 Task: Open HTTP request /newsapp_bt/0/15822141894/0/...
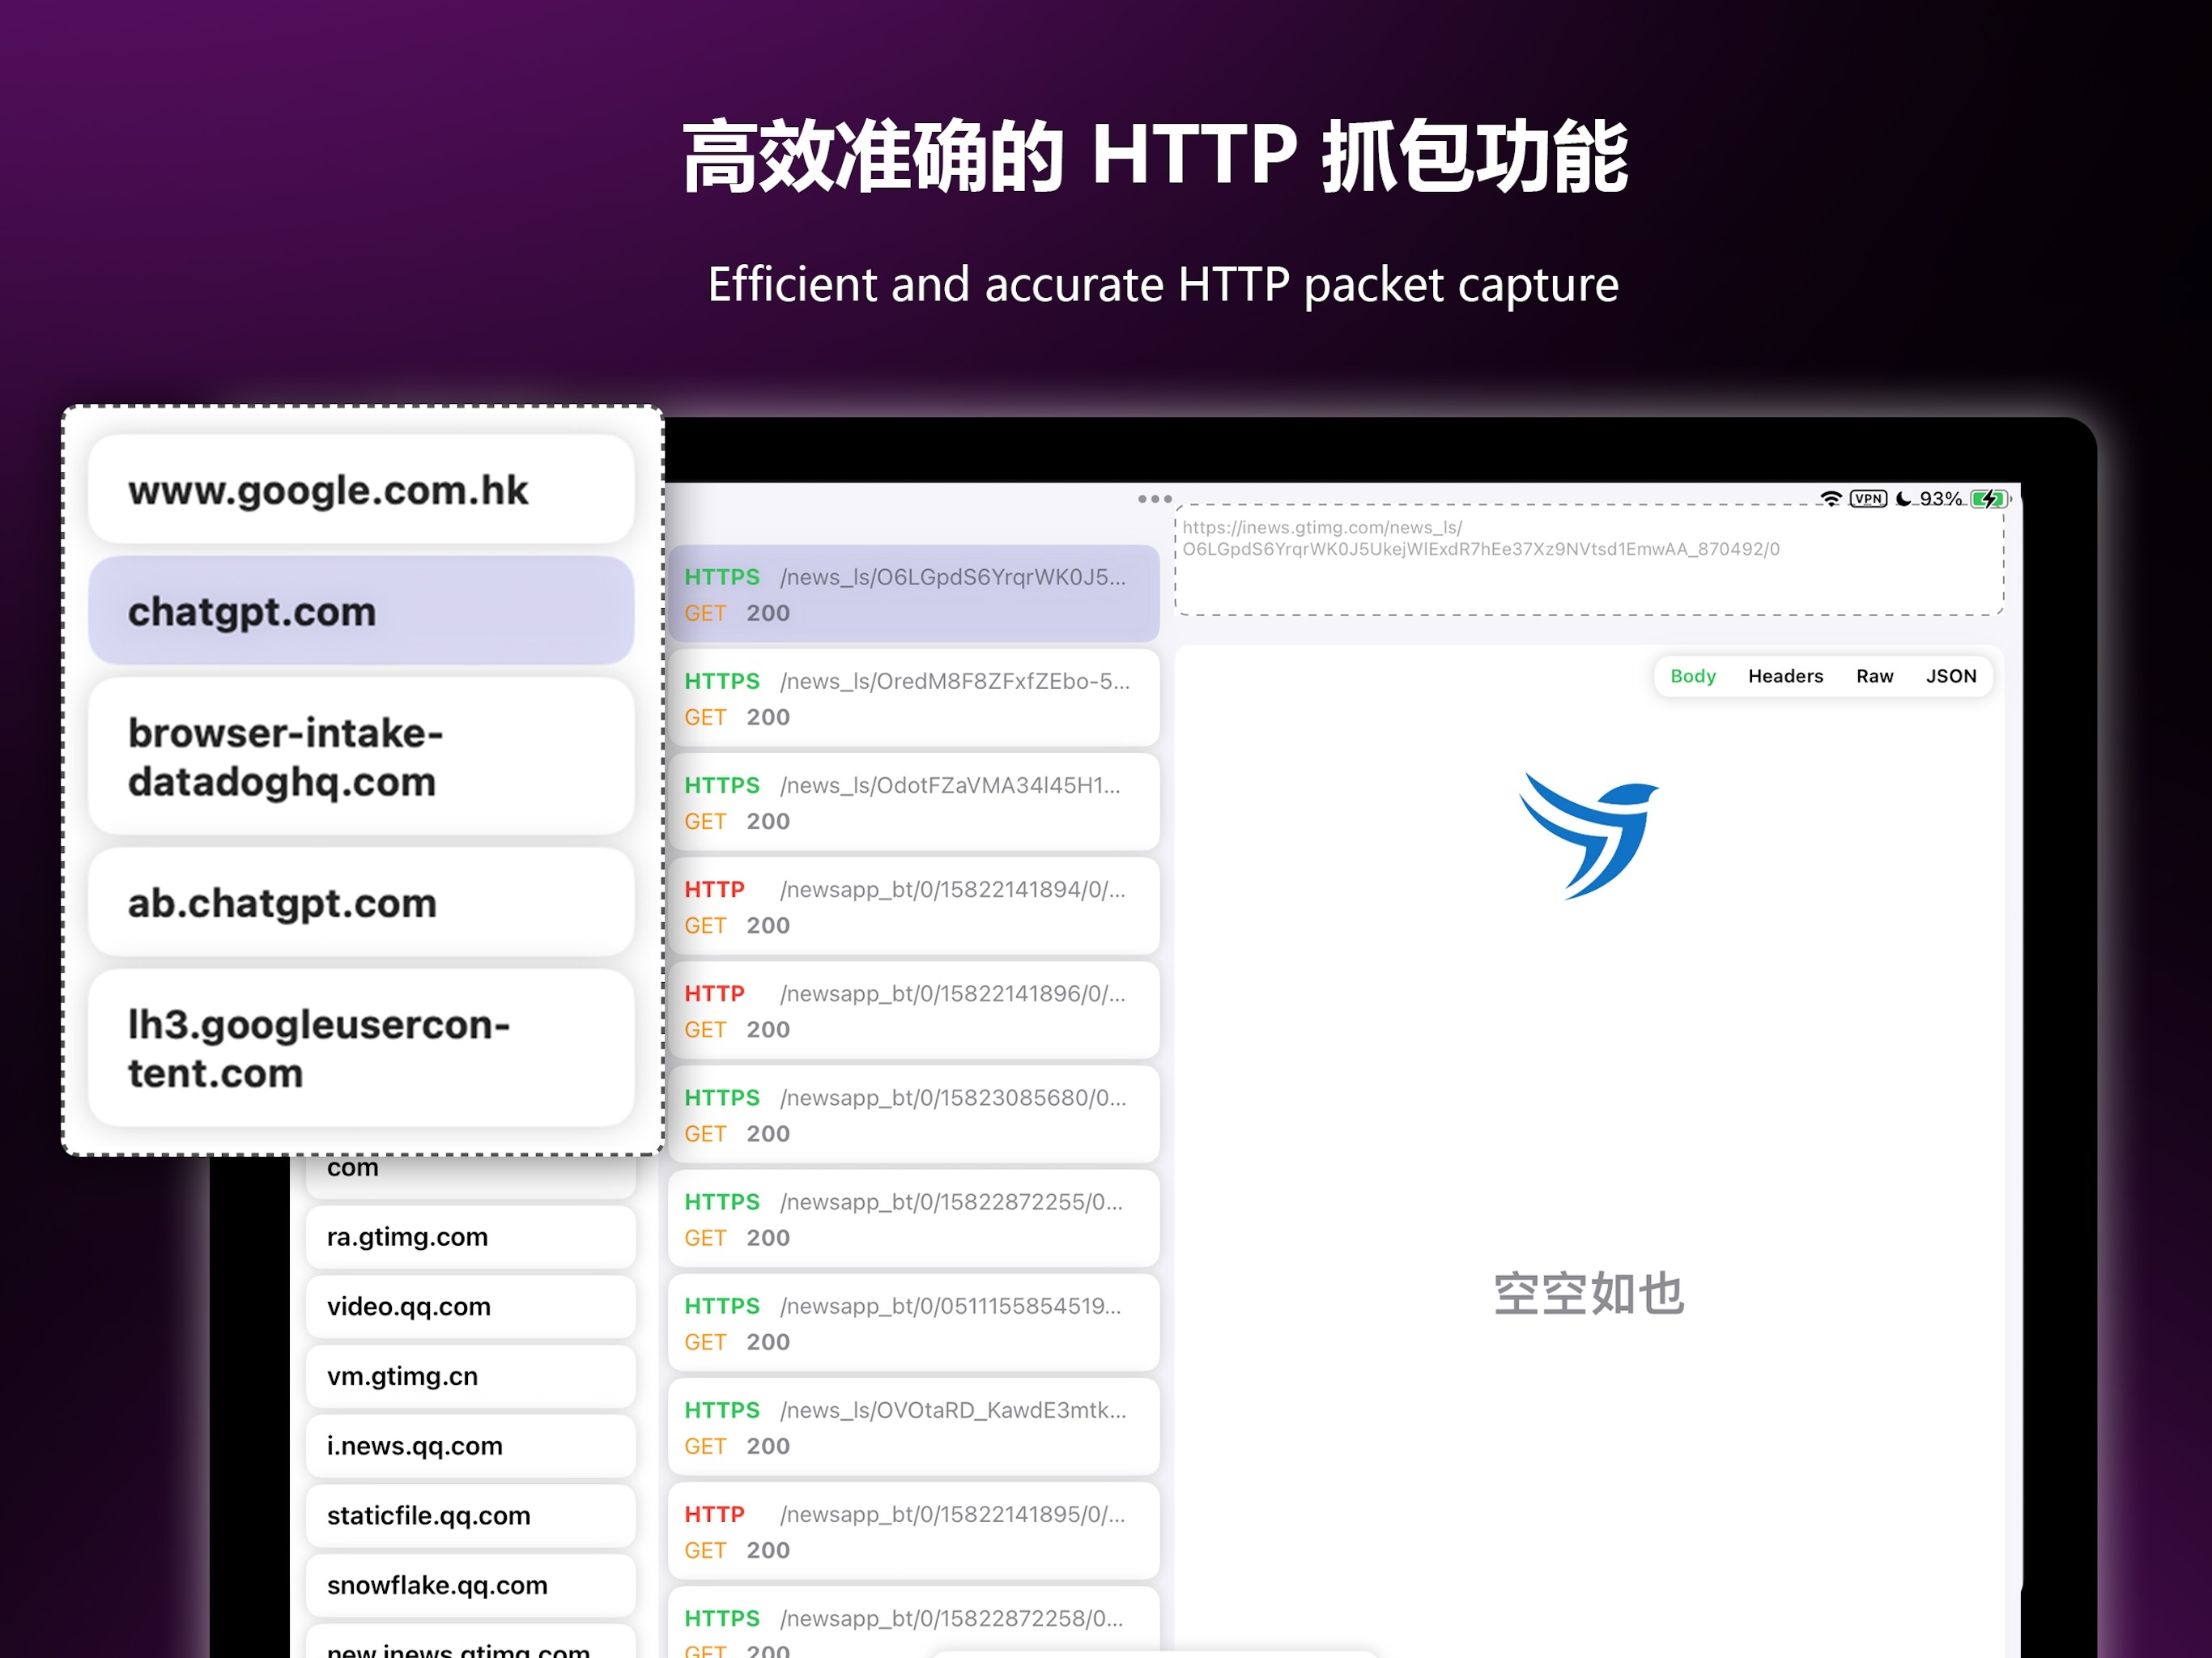pos(913,906)
